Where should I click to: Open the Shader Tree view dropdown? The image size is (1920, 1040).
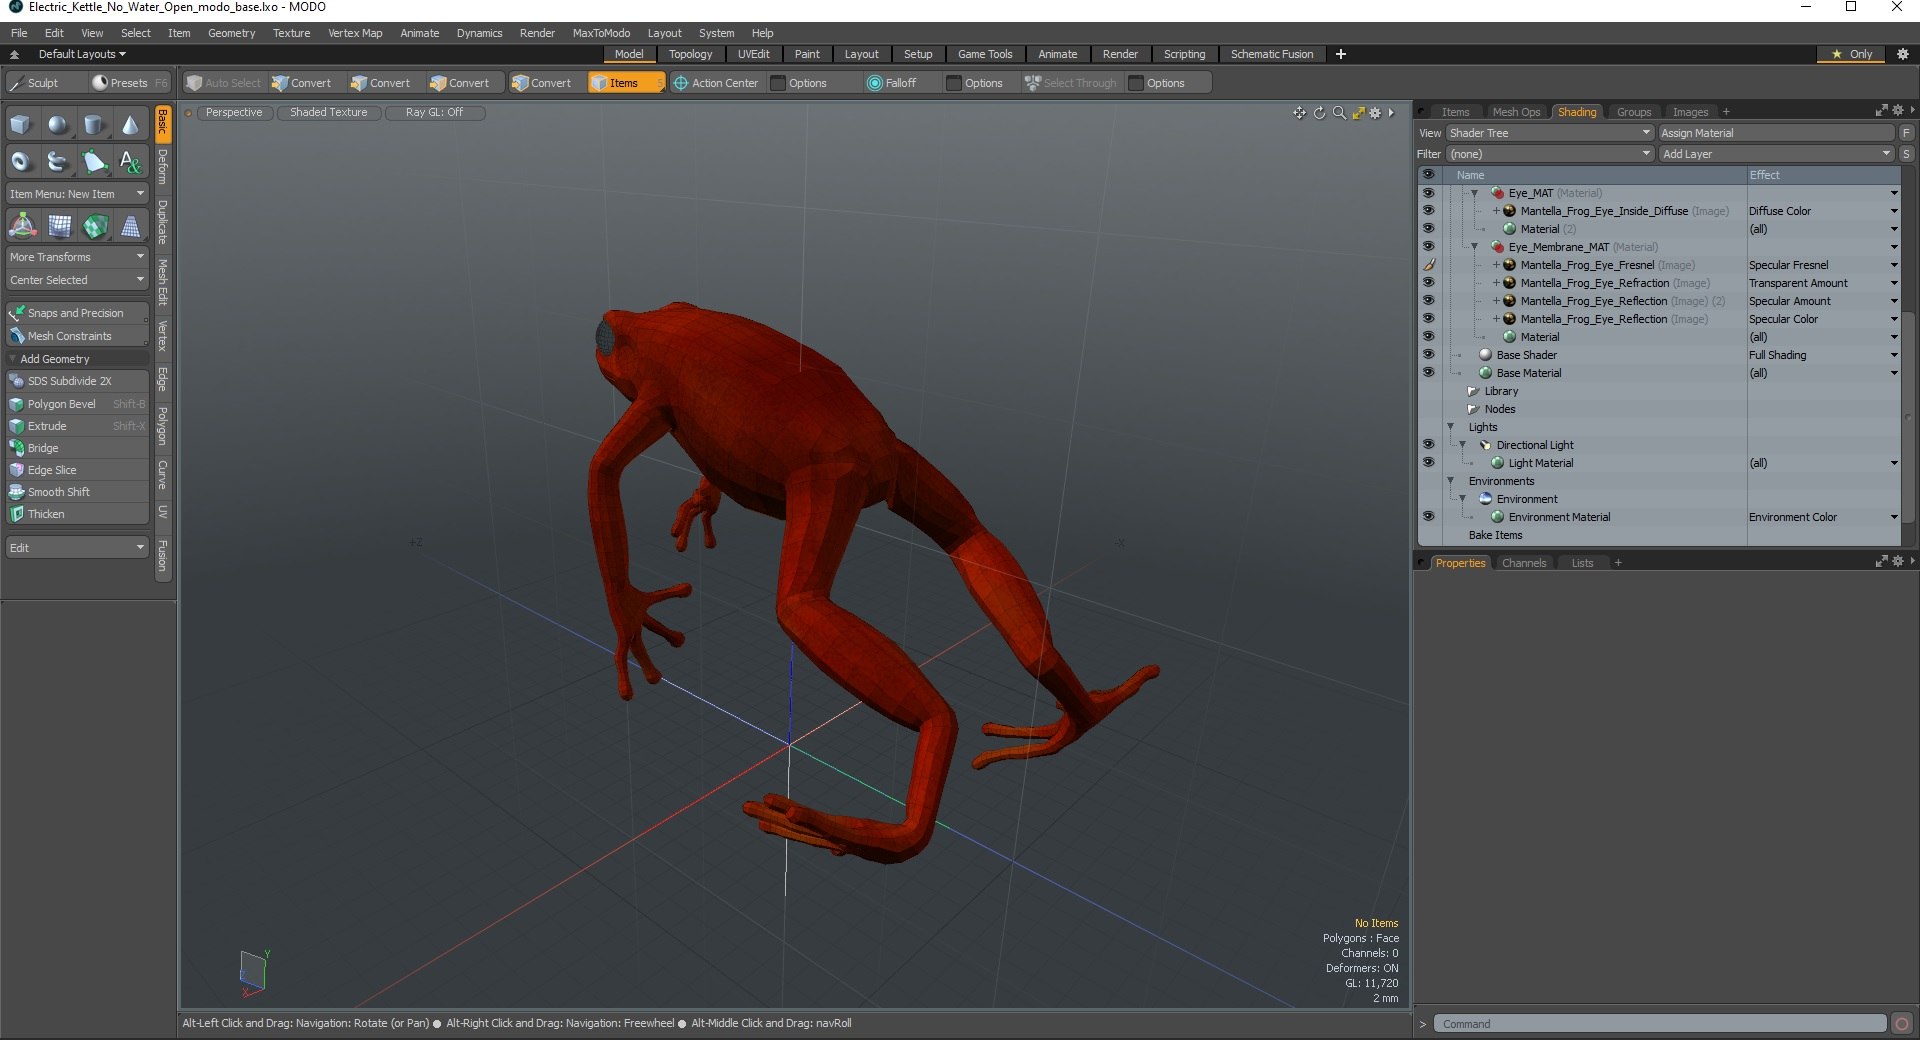pyautogui.click(x=1549, y=133)
